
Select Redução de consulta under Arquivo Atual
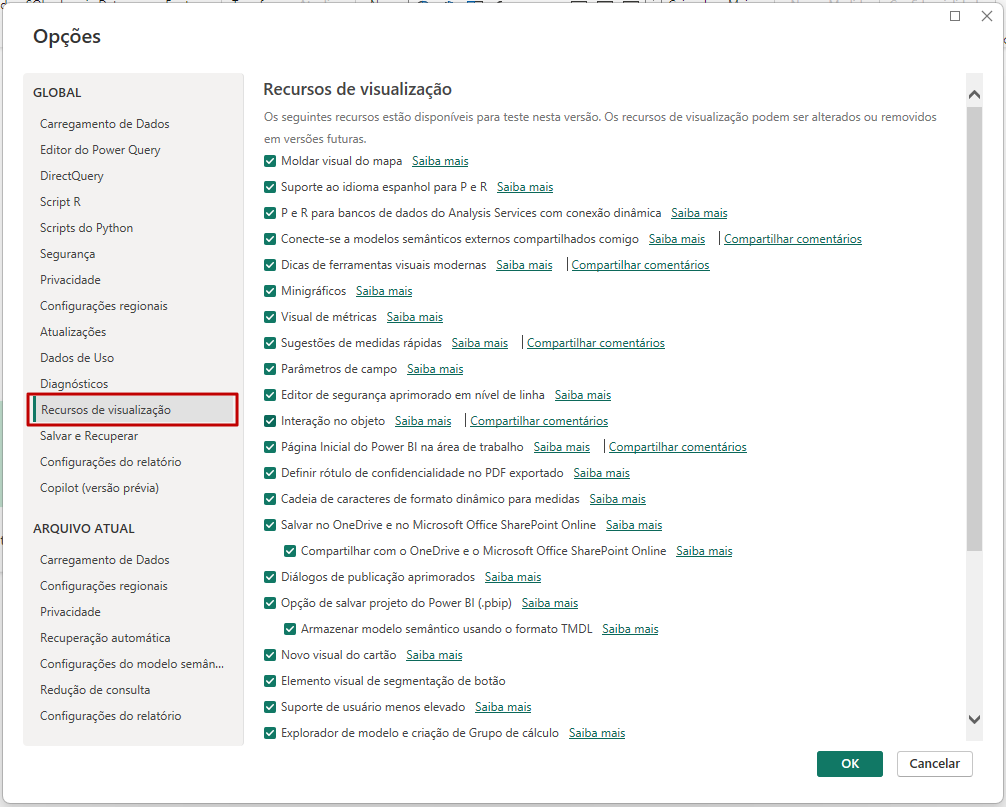(95, 690)
